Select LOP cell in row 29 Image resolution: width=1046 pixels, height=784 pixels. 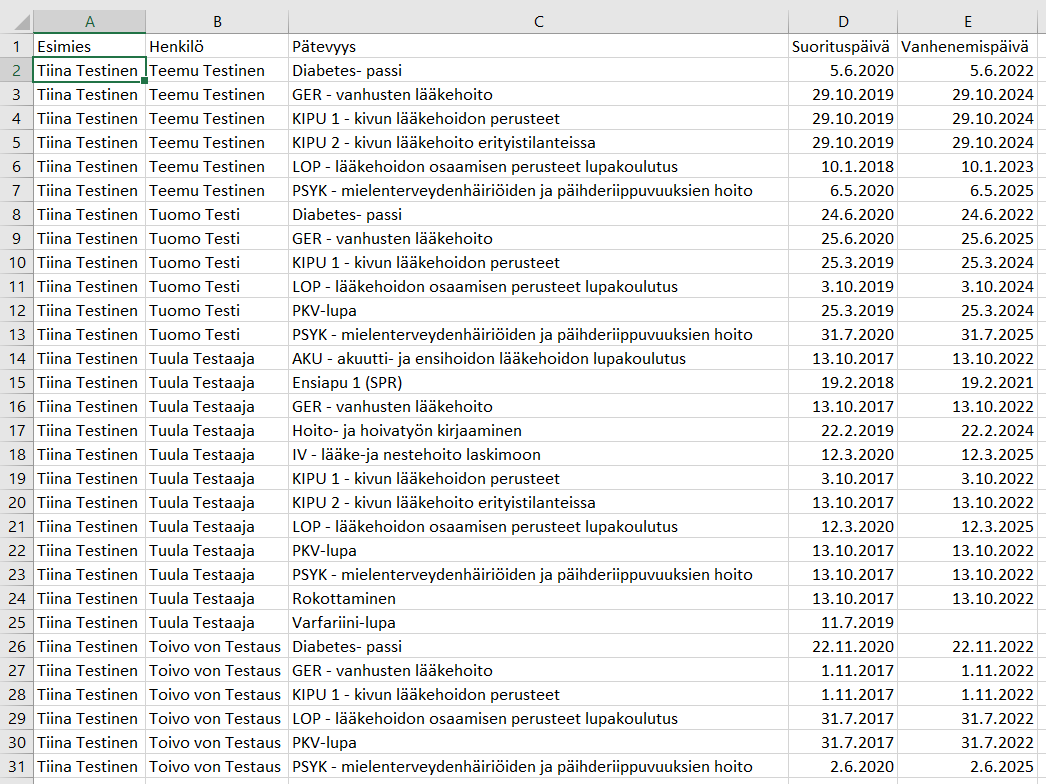pos(538,719)
